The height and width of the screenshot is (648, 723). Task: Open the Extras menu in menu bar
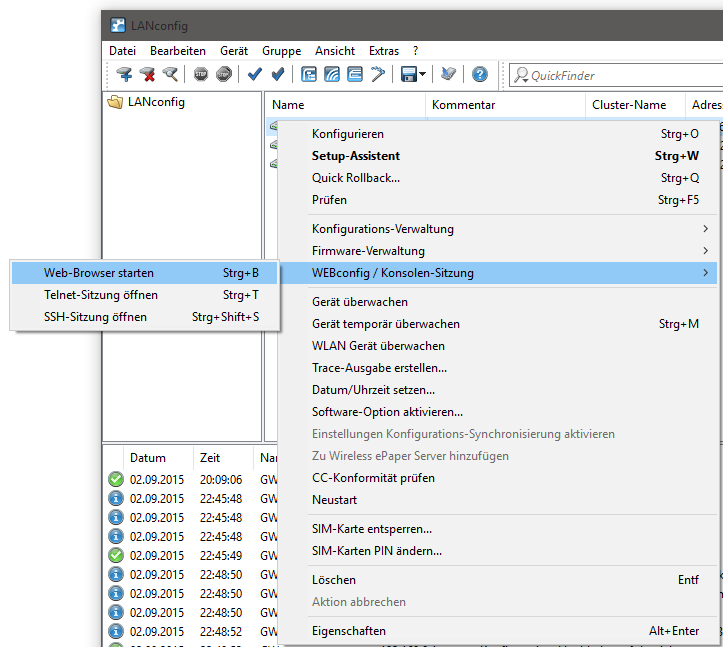383,51
